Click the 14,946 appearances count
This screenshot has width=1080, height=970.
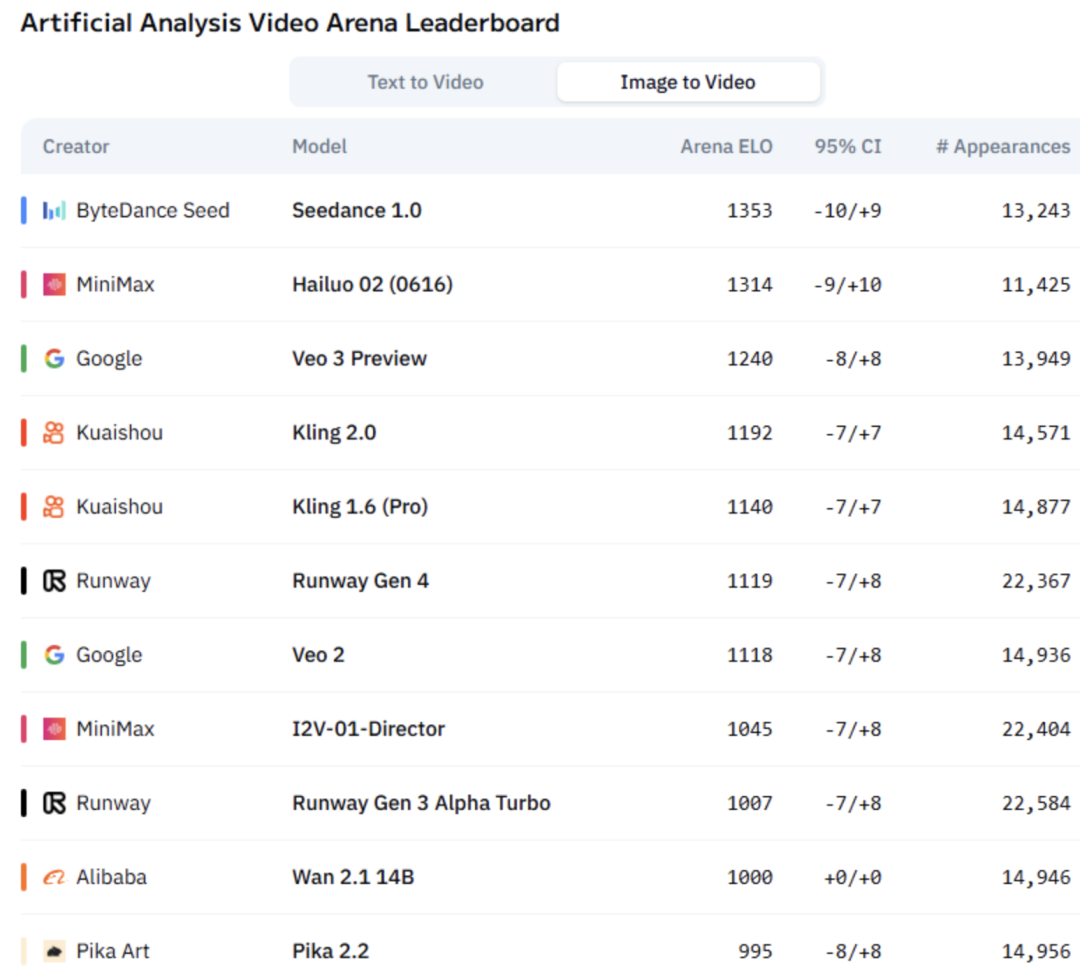tap(1037, 877)
